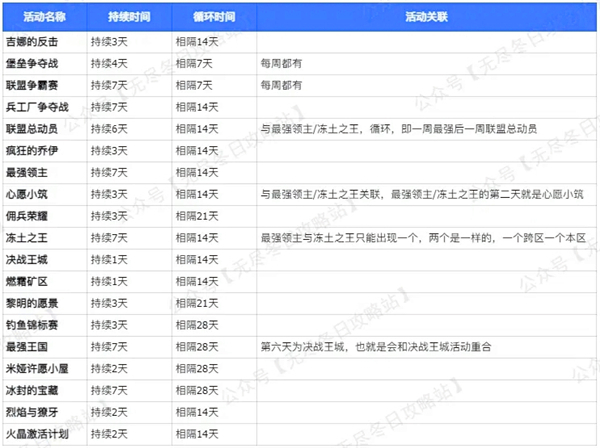Click the 联盟总动员 association note text
This screenshot has width=600, height=448.
pyautogui.click(x=399, y=129)
